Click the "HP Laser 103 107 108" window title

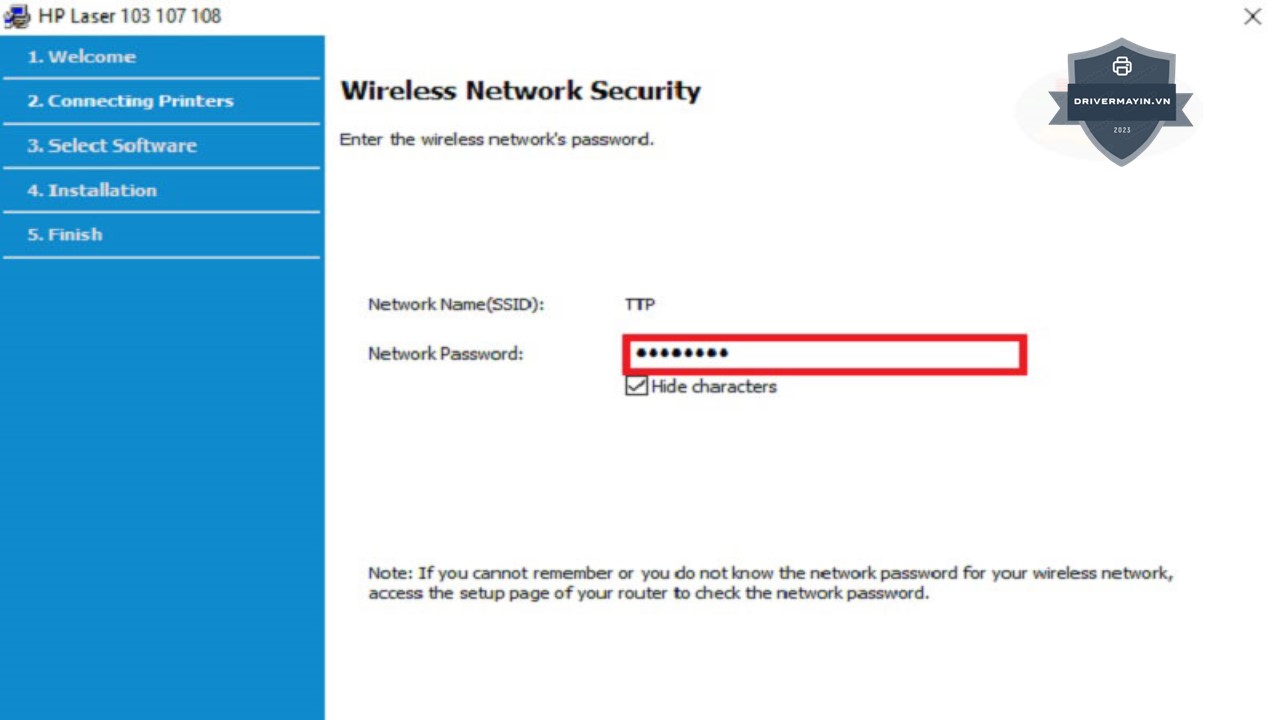click(x=130, y=16)
